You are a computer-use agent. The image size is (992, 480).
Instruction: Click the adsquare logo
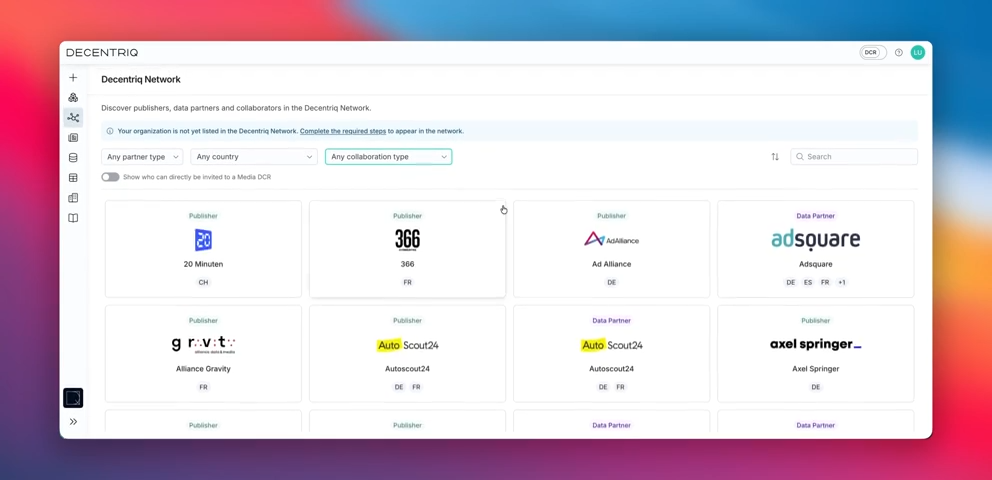coord(815,240)
